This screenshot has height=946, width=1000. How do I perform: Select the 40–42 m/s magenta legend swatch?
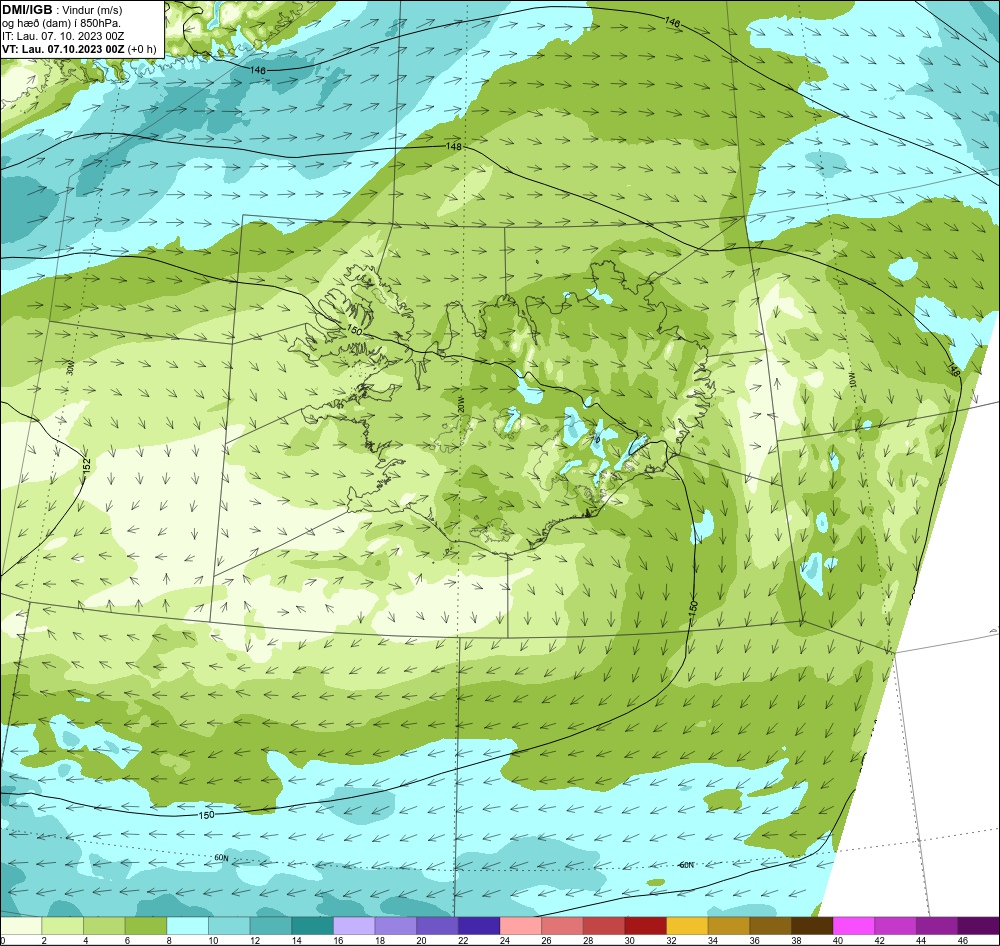(855, 925)
